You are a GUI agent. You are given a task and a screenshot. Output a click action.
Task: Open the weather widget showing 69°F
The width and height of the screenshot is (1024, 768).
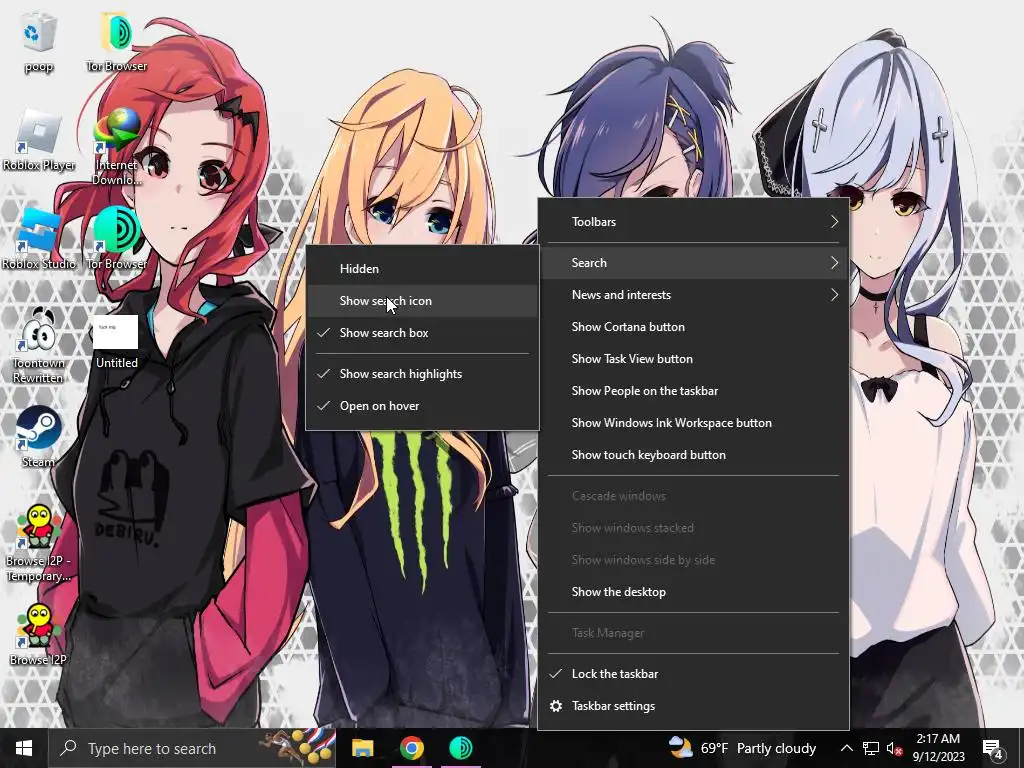click(x=743, y=748)
